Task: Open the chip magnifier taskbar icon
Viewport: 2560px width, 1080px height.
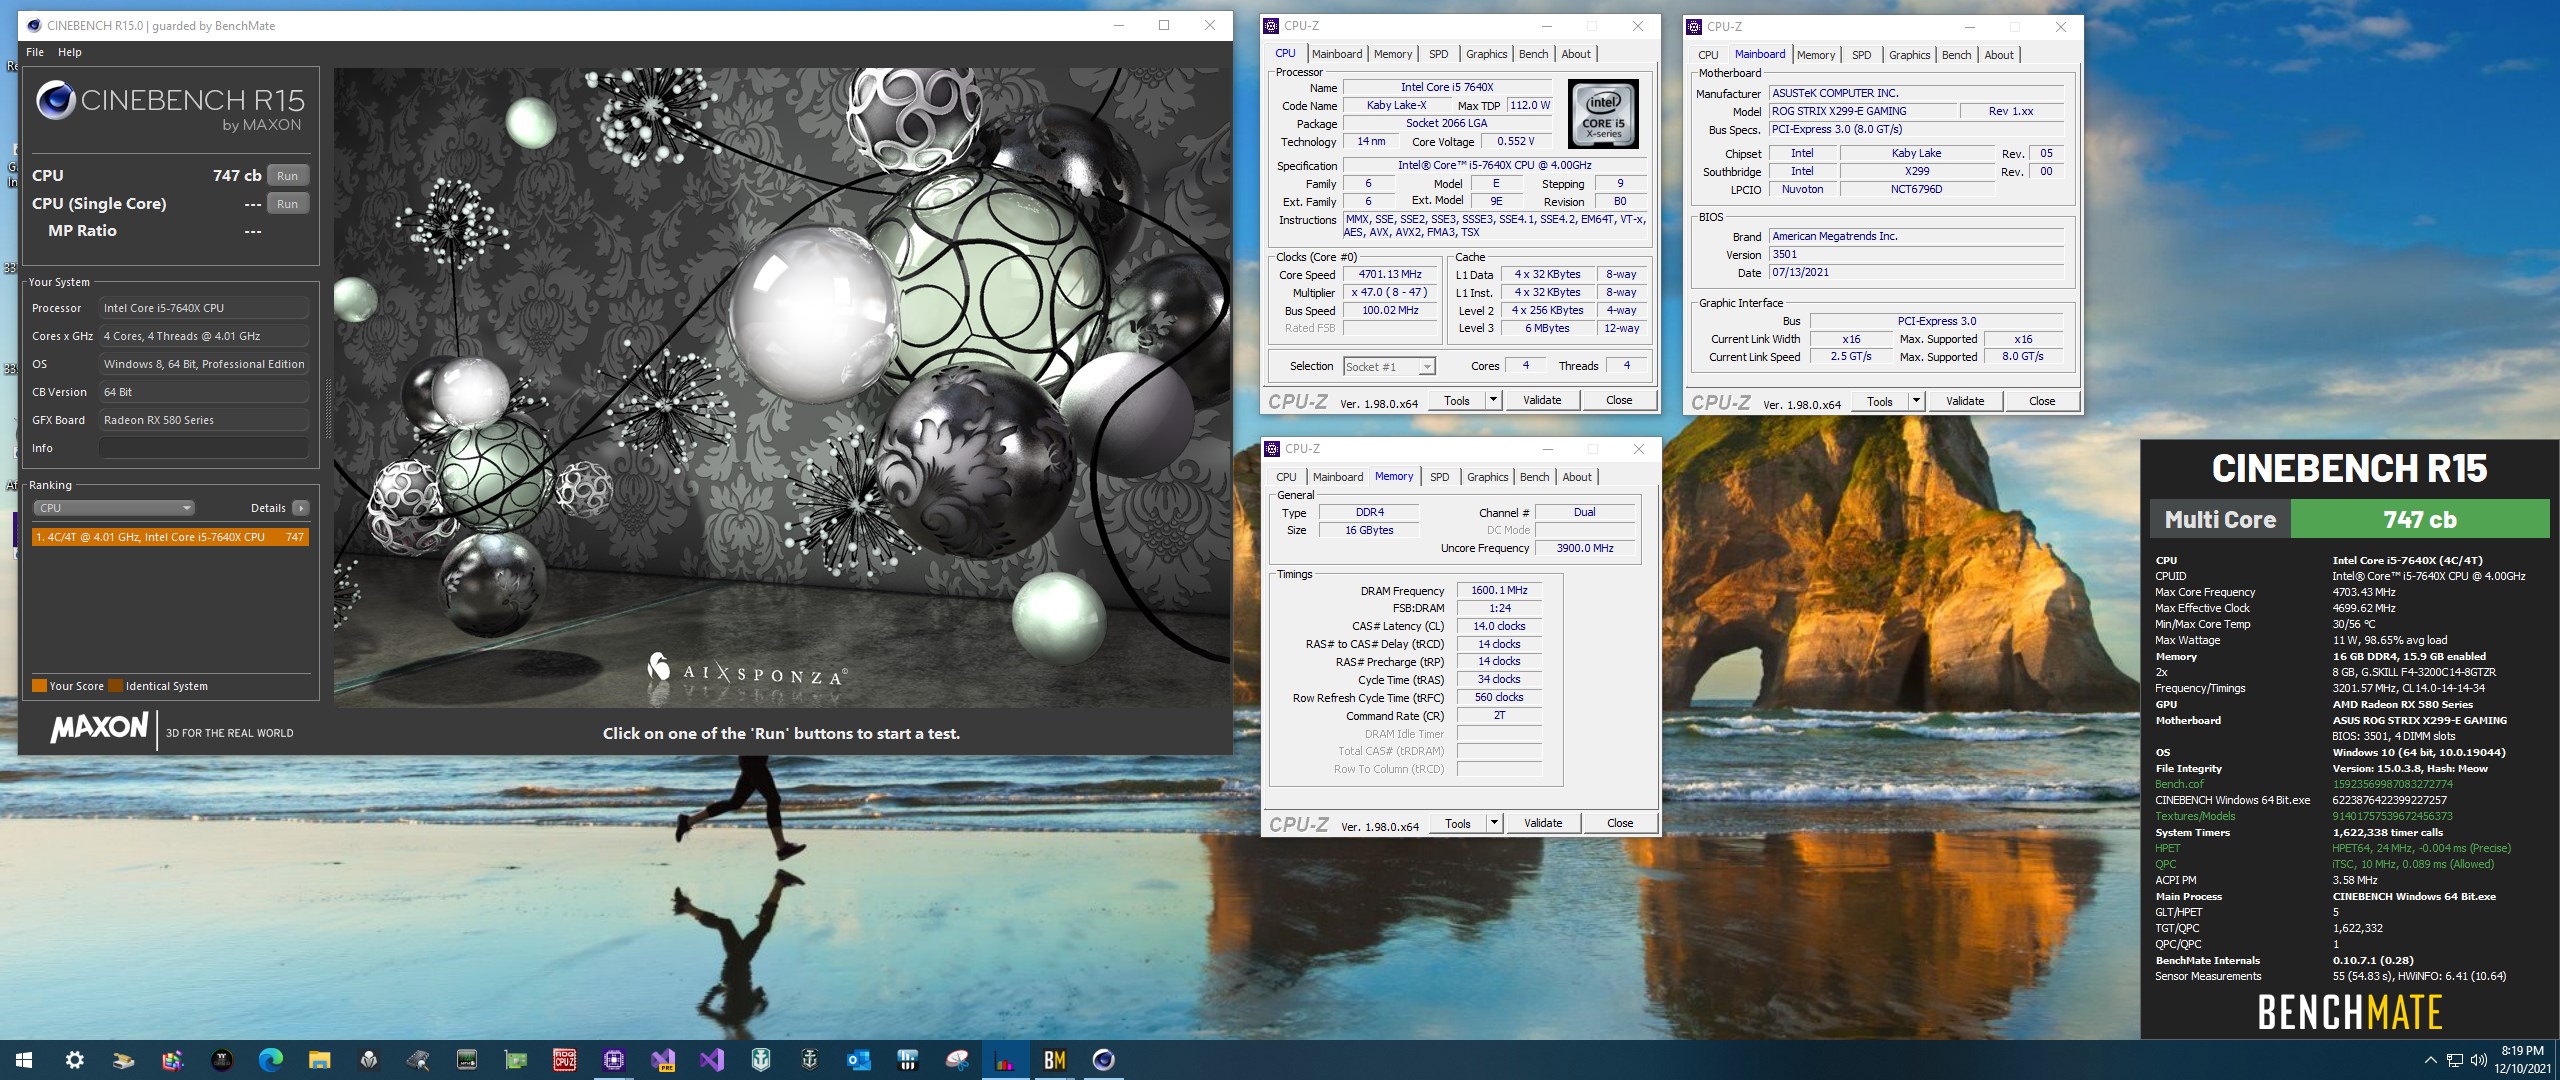Action: tap(417, 1060)
